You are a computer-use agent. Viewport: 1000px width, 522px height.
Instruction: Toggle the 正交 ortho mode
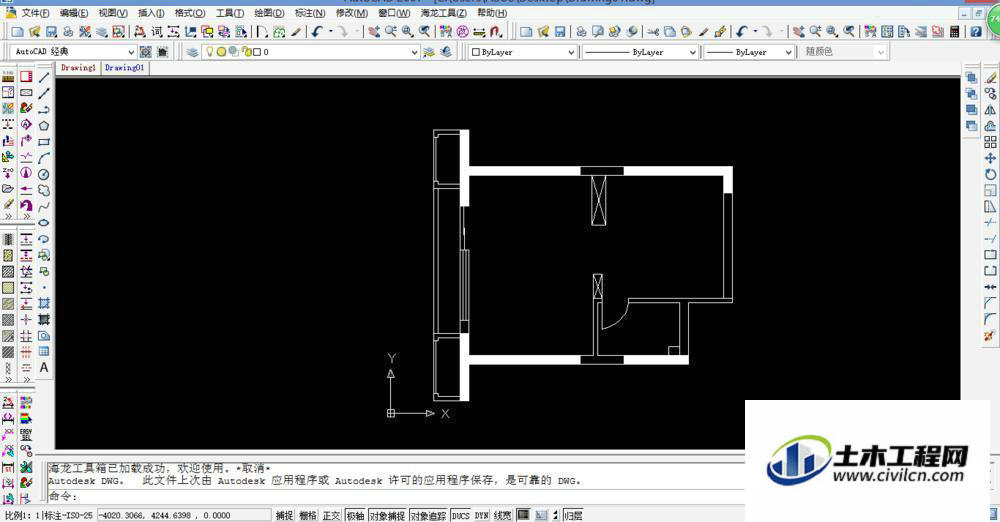pos(332,516)
